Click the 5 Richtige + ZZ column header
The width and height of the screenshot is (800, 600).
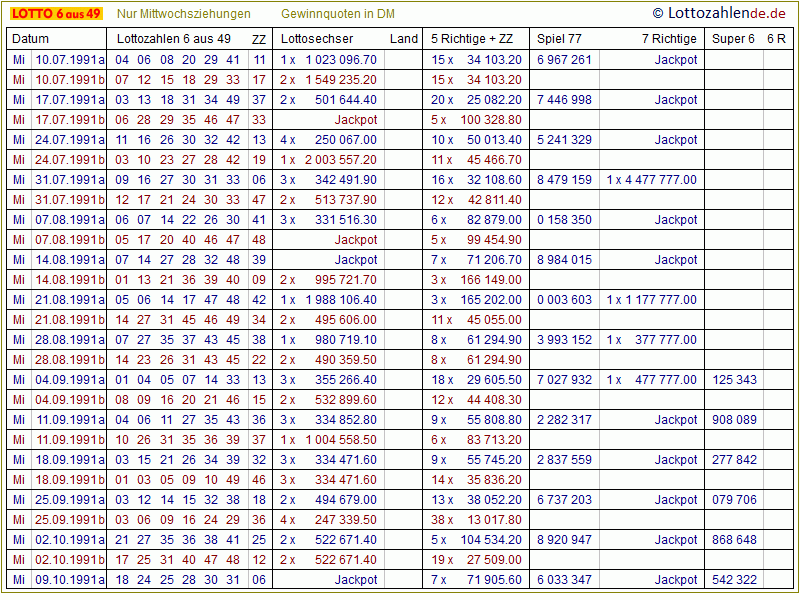click(x=471, y=39)
